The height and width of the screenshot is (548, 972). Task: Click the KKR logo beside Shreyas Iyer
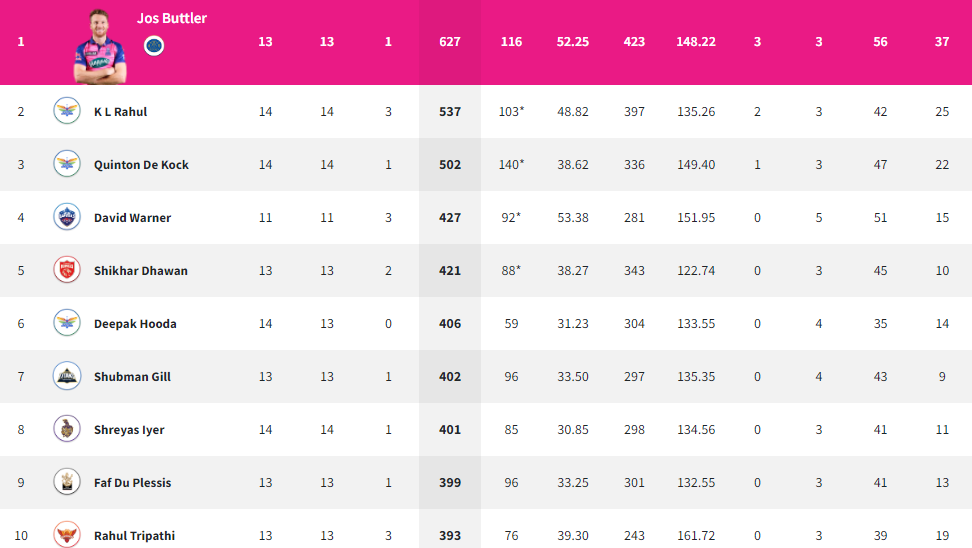(x=67, y=429)
